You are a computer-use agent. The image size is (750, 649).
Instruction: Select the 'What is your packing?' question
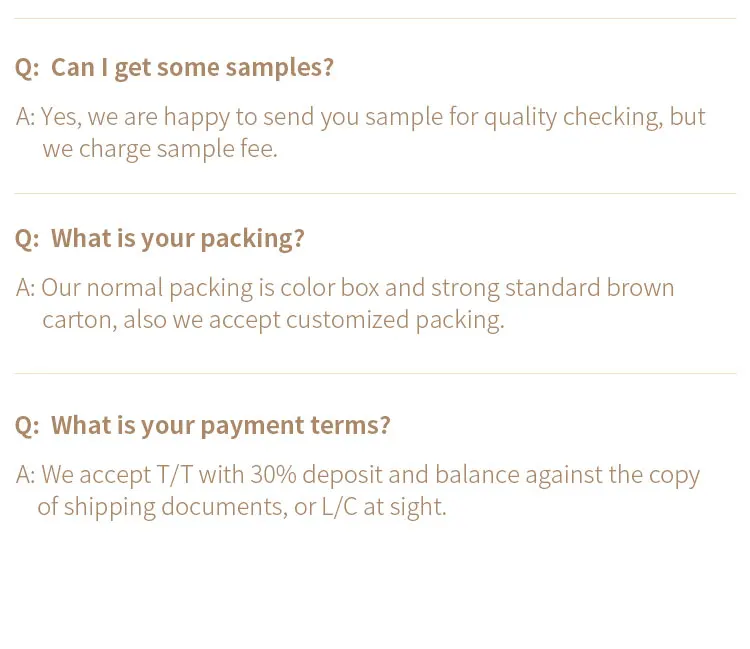pos(177,238)
